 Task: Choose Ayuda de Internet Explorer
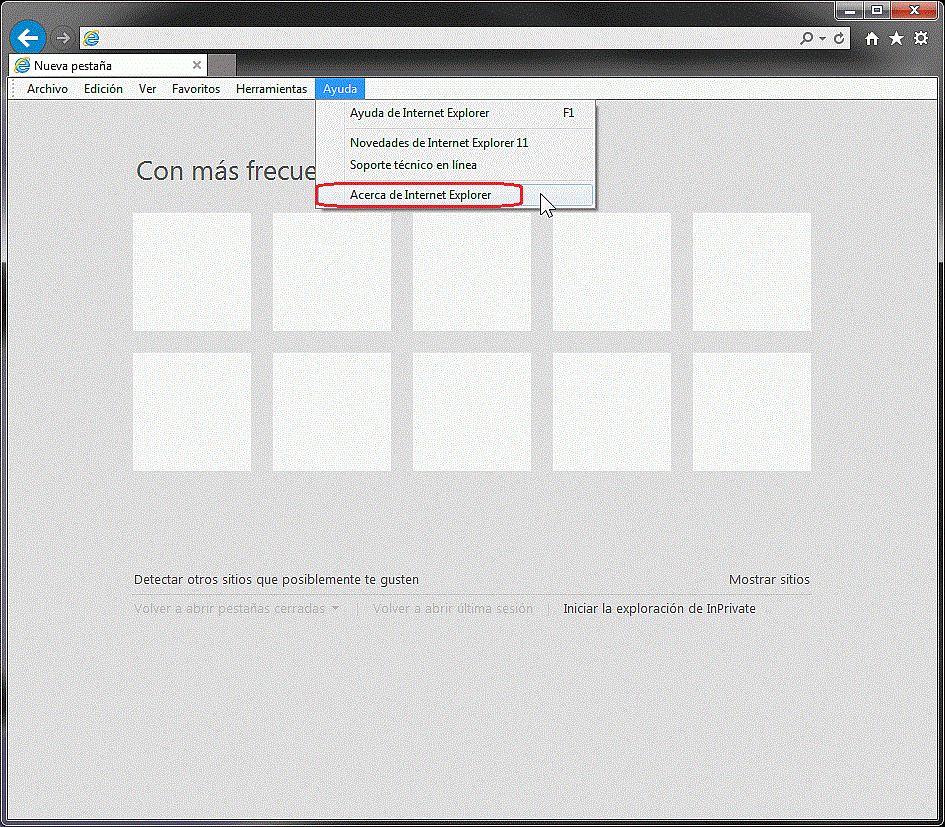click(456, 113)
